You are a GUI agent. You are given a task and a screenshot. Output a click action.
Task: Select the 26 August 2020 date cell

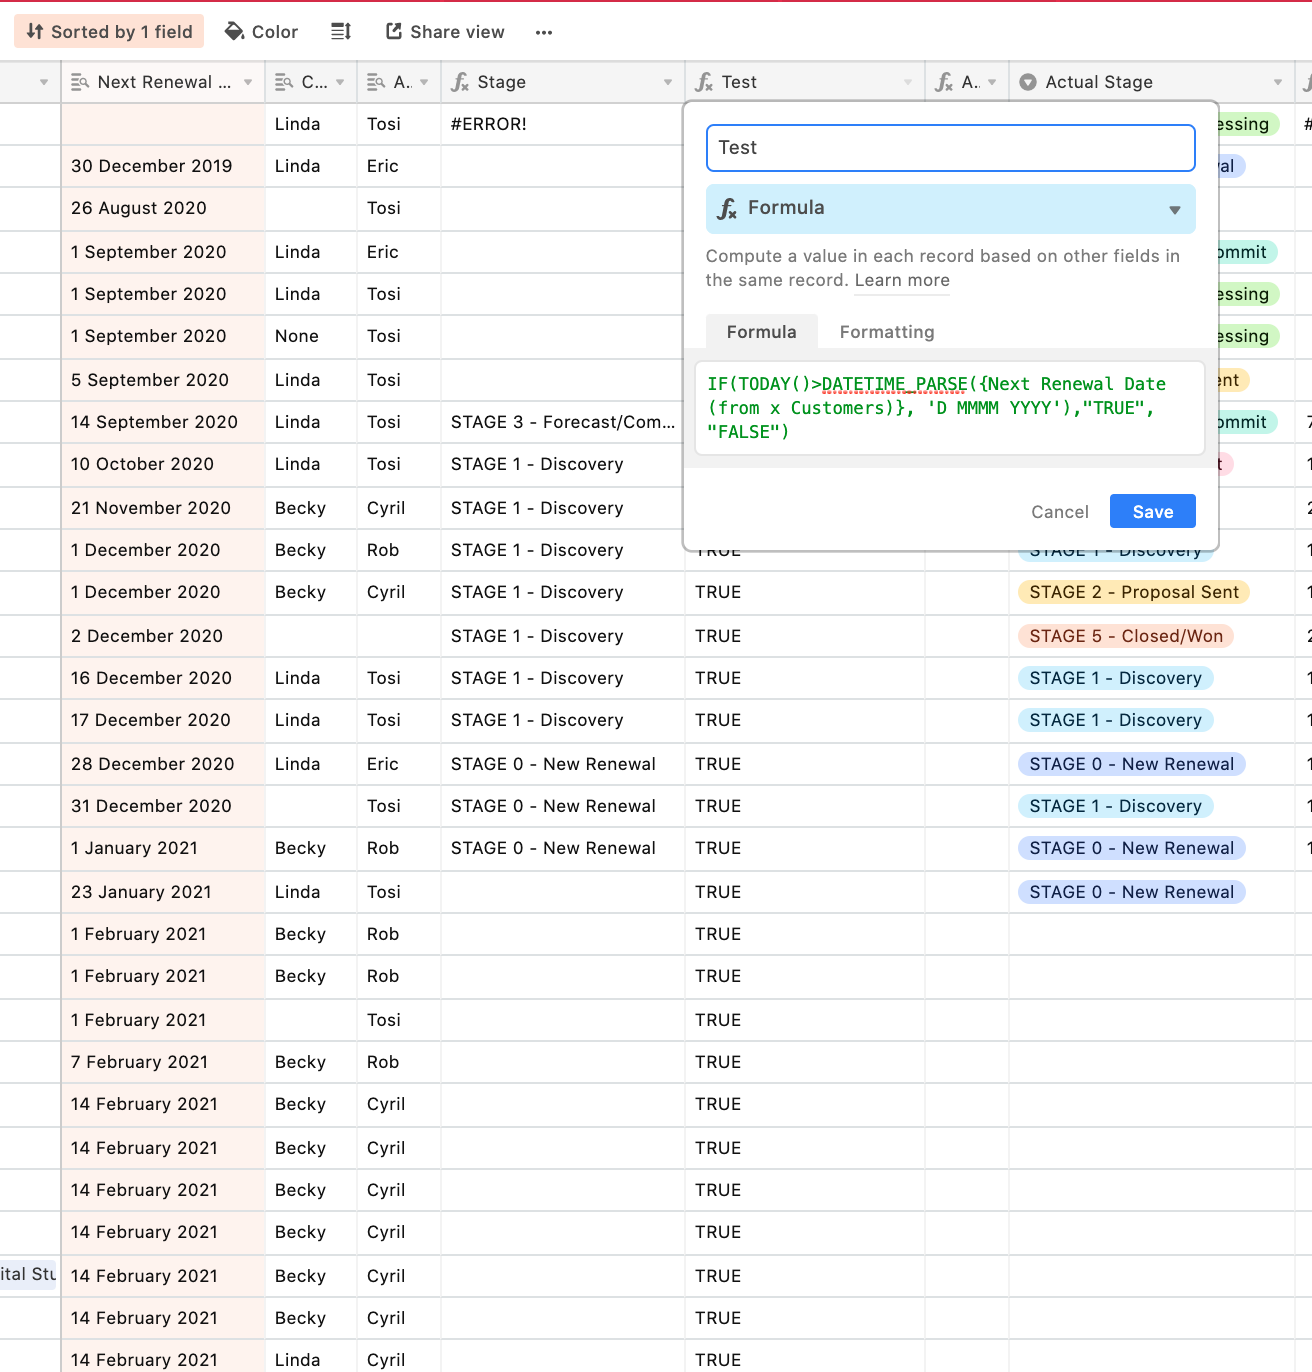click(163, 208)
